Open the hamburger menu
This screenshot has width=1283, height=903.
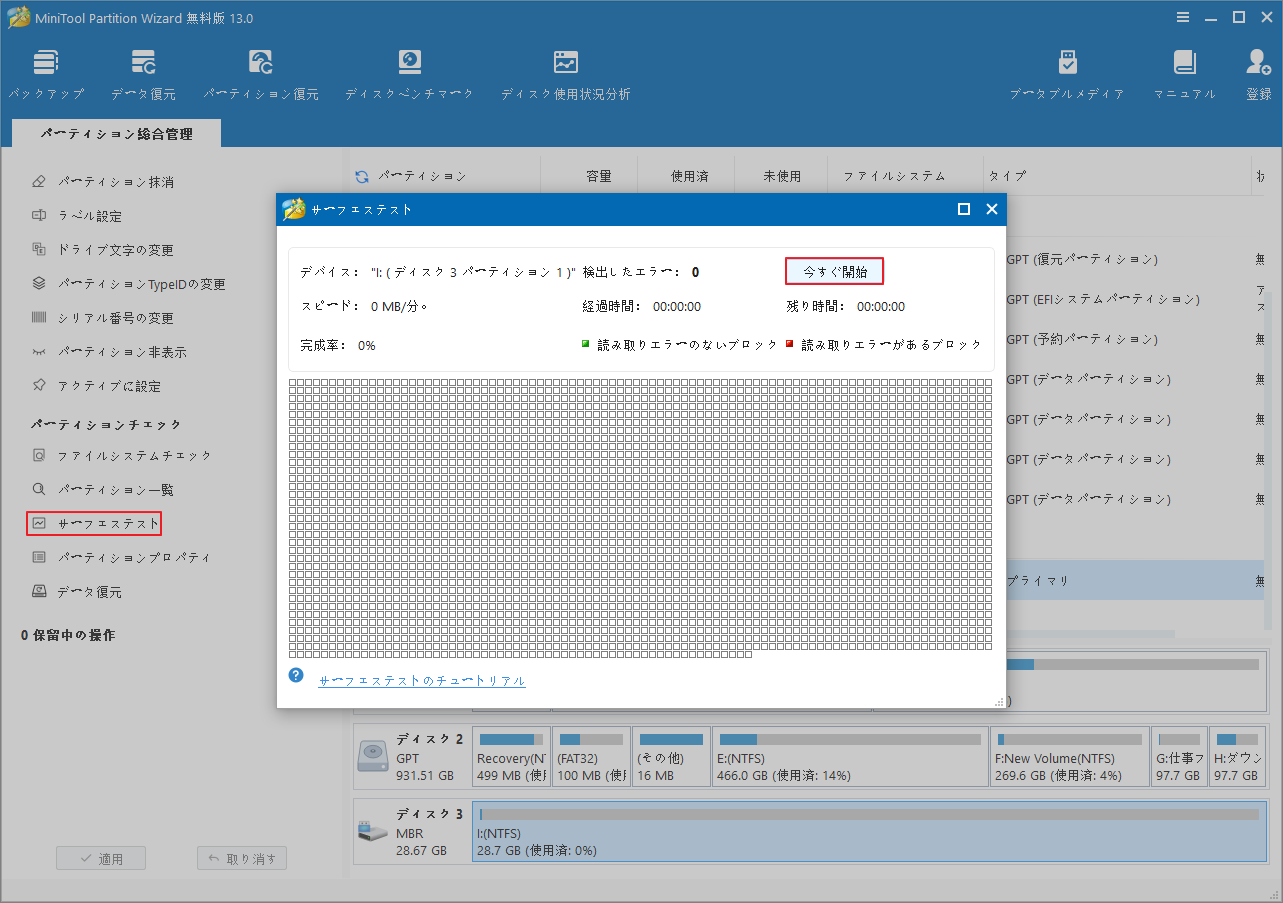[x=1182, y=16]
